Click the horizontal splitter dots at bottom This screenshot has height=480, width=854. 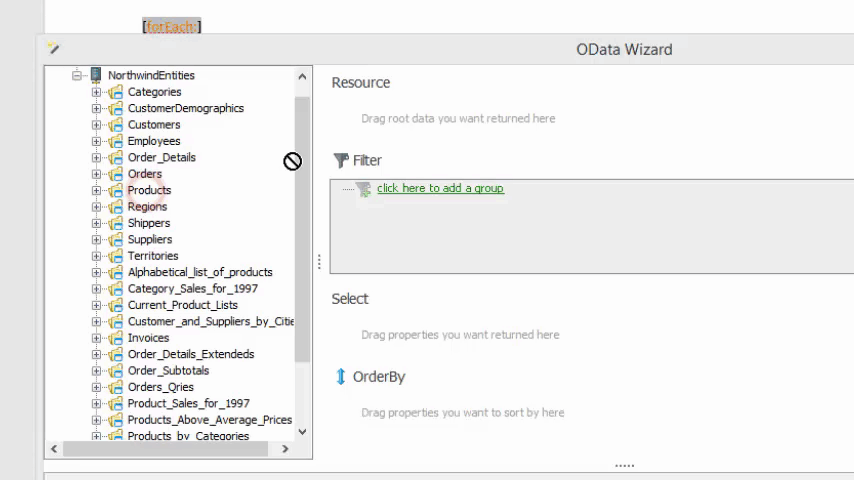pos(625,466)
